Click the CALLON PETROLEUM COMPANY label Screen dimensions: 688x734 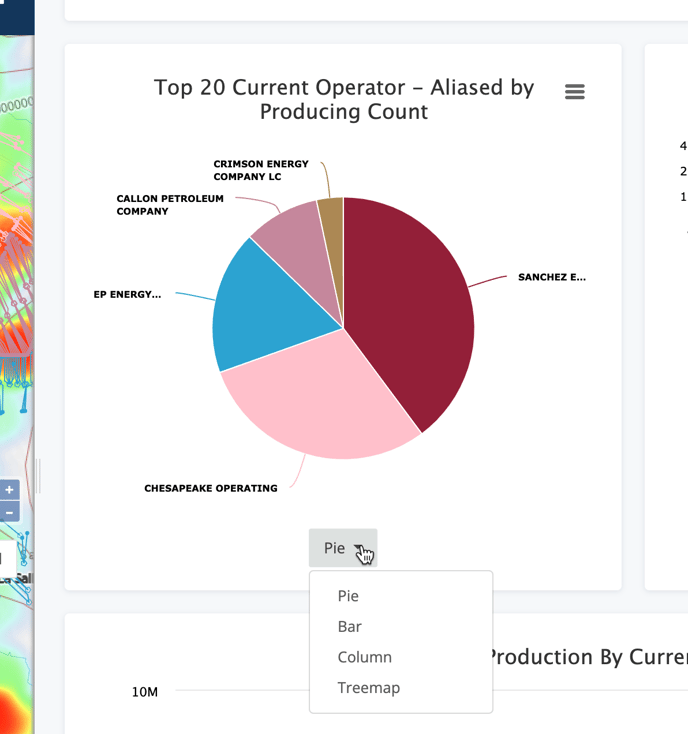[x=170, y=205]
